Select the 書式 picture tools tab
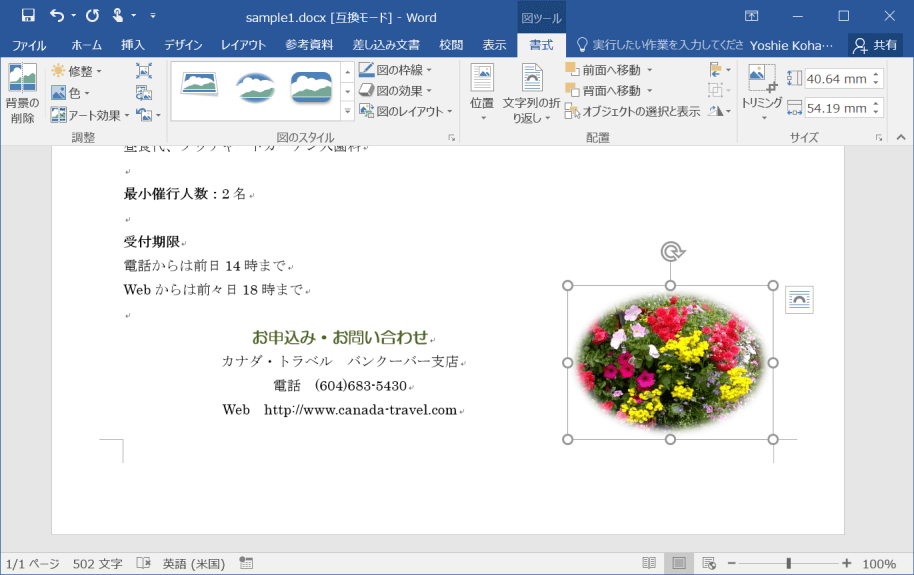Image resolution: width=914 pixels, height=575 pixels. [541, 45]
